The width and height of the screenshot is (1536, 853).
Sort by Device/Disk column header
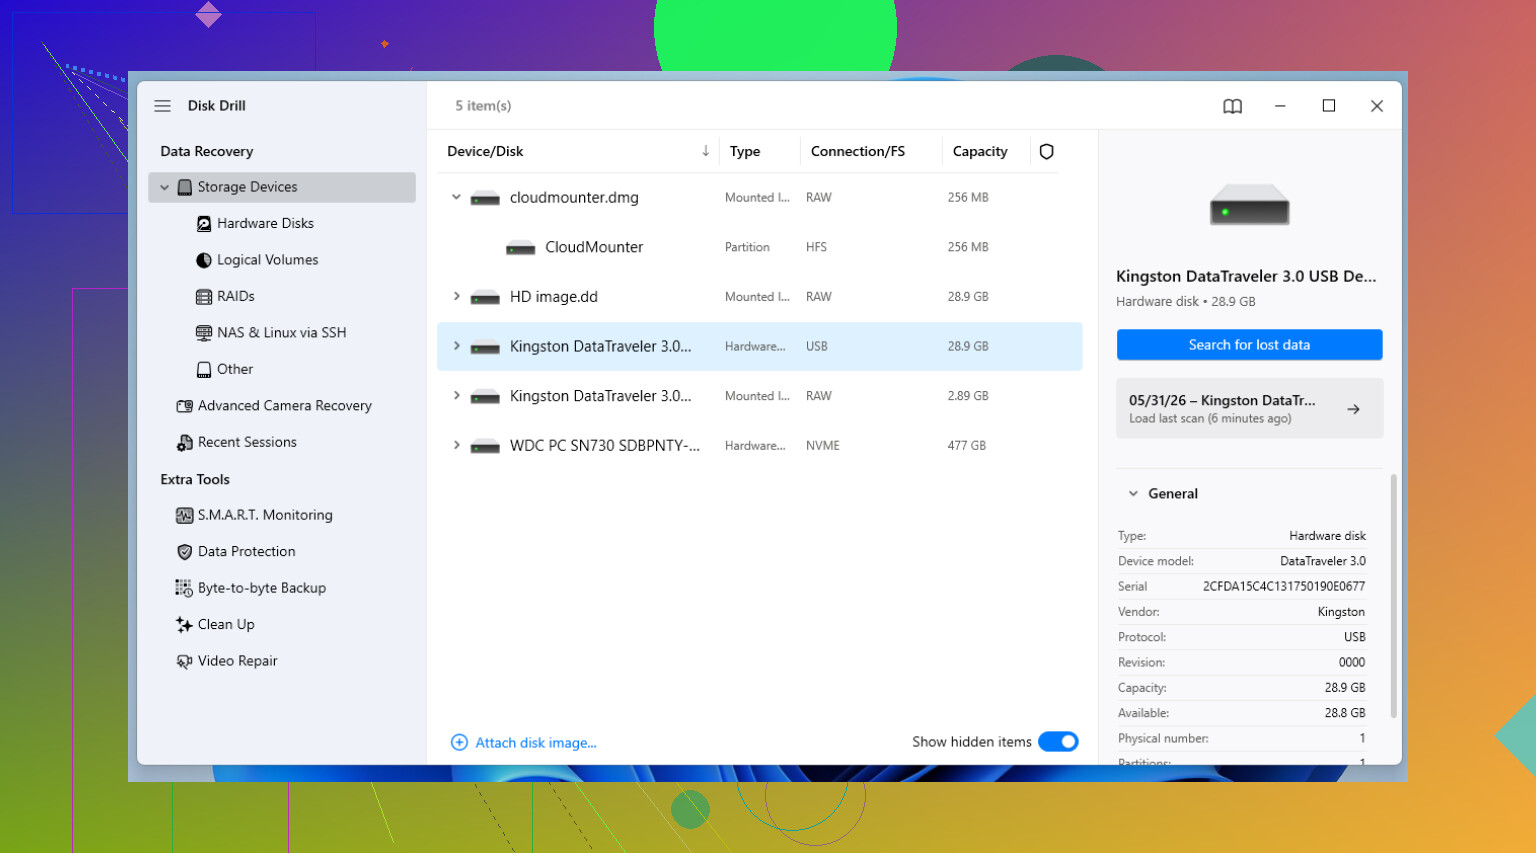pos(485,152)
